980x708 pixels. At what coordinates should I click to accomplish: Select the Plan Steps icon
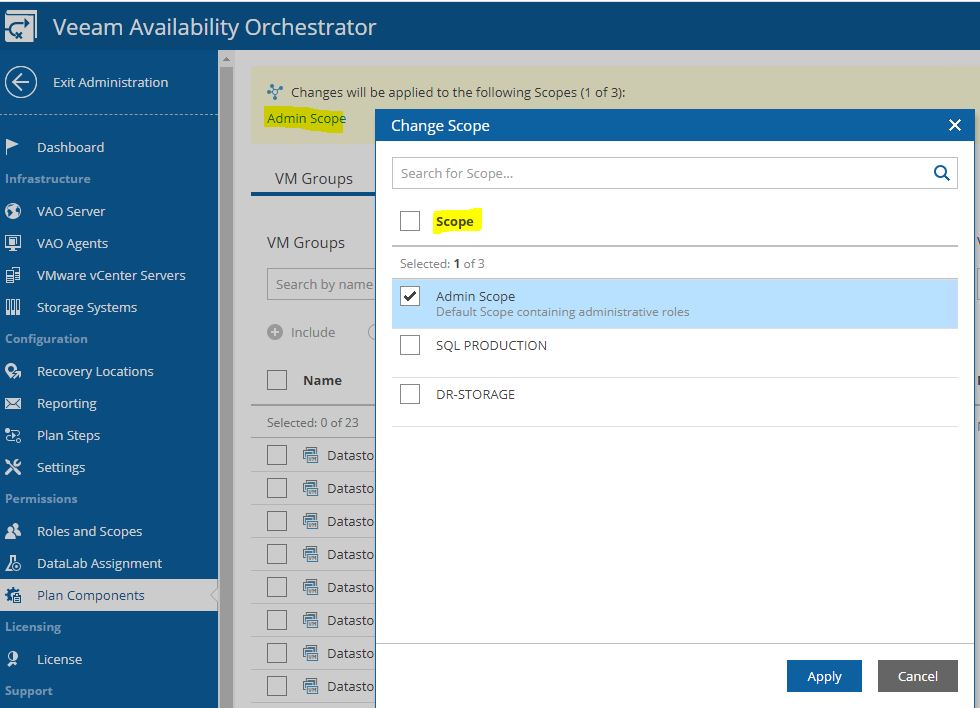point(13,435)
